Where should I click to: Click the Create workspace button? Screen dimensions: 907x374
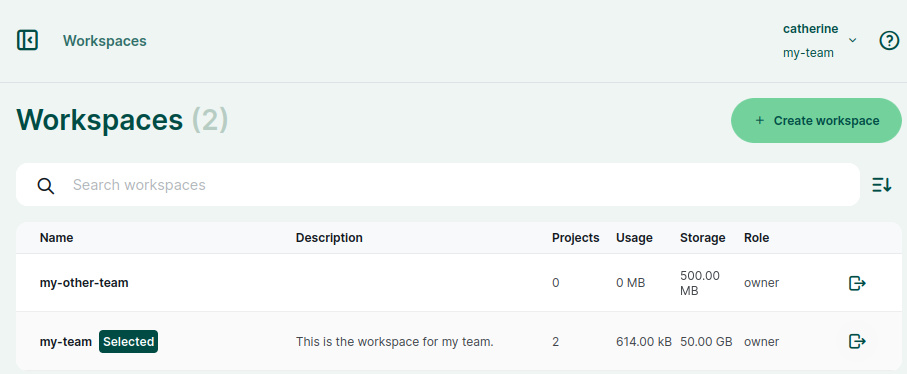[x=816, y=121]
